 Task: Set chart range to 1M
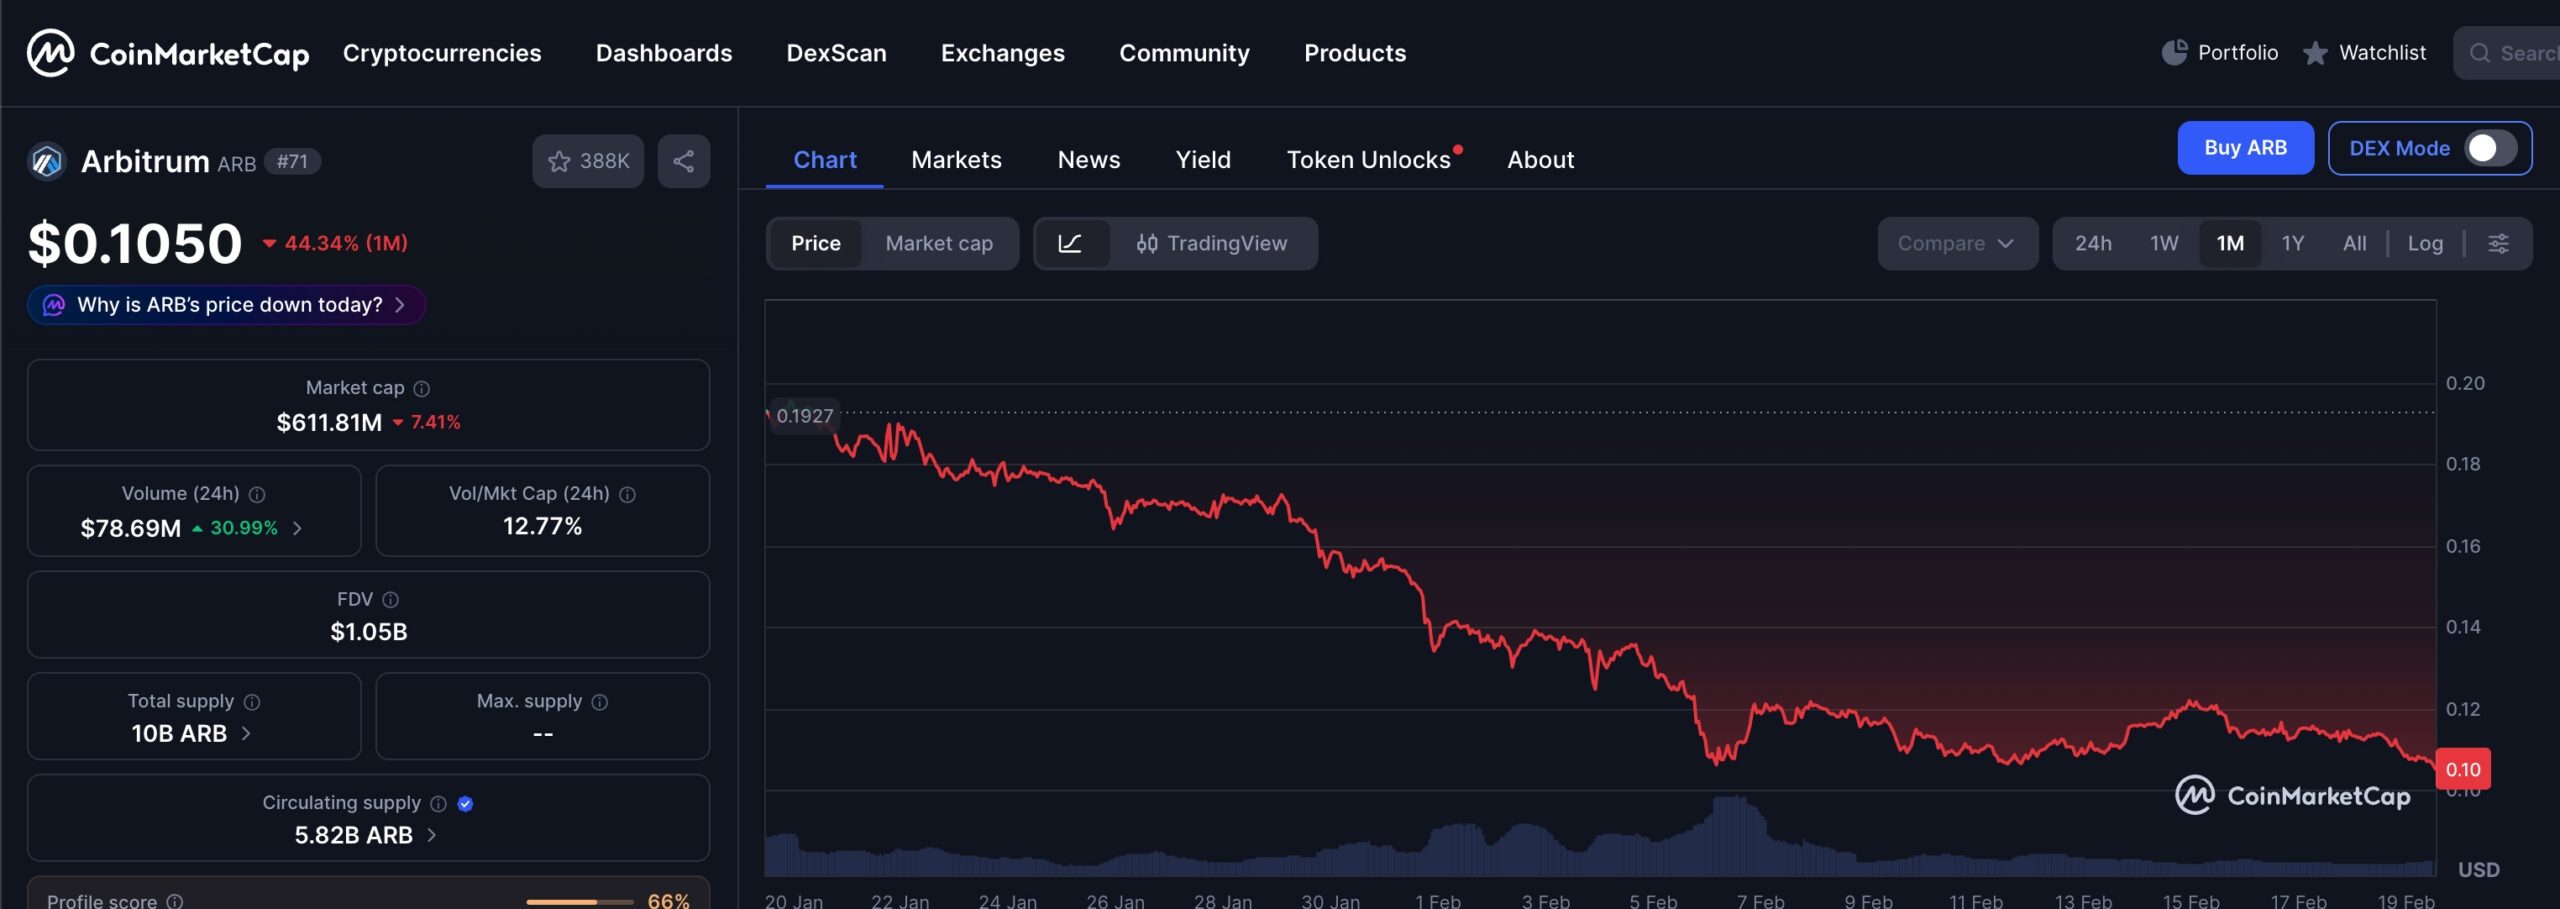coord(2230,243)
